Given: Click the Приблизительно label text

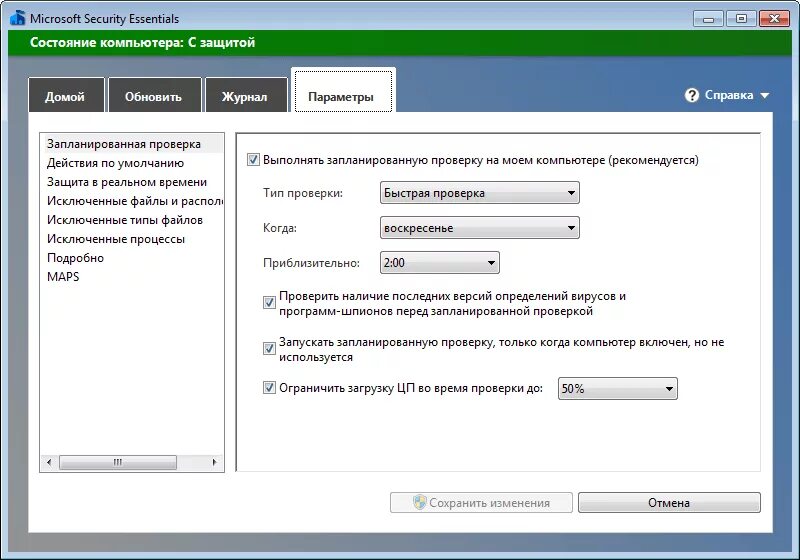Looking at the screenshot, I should coord(311,263).
